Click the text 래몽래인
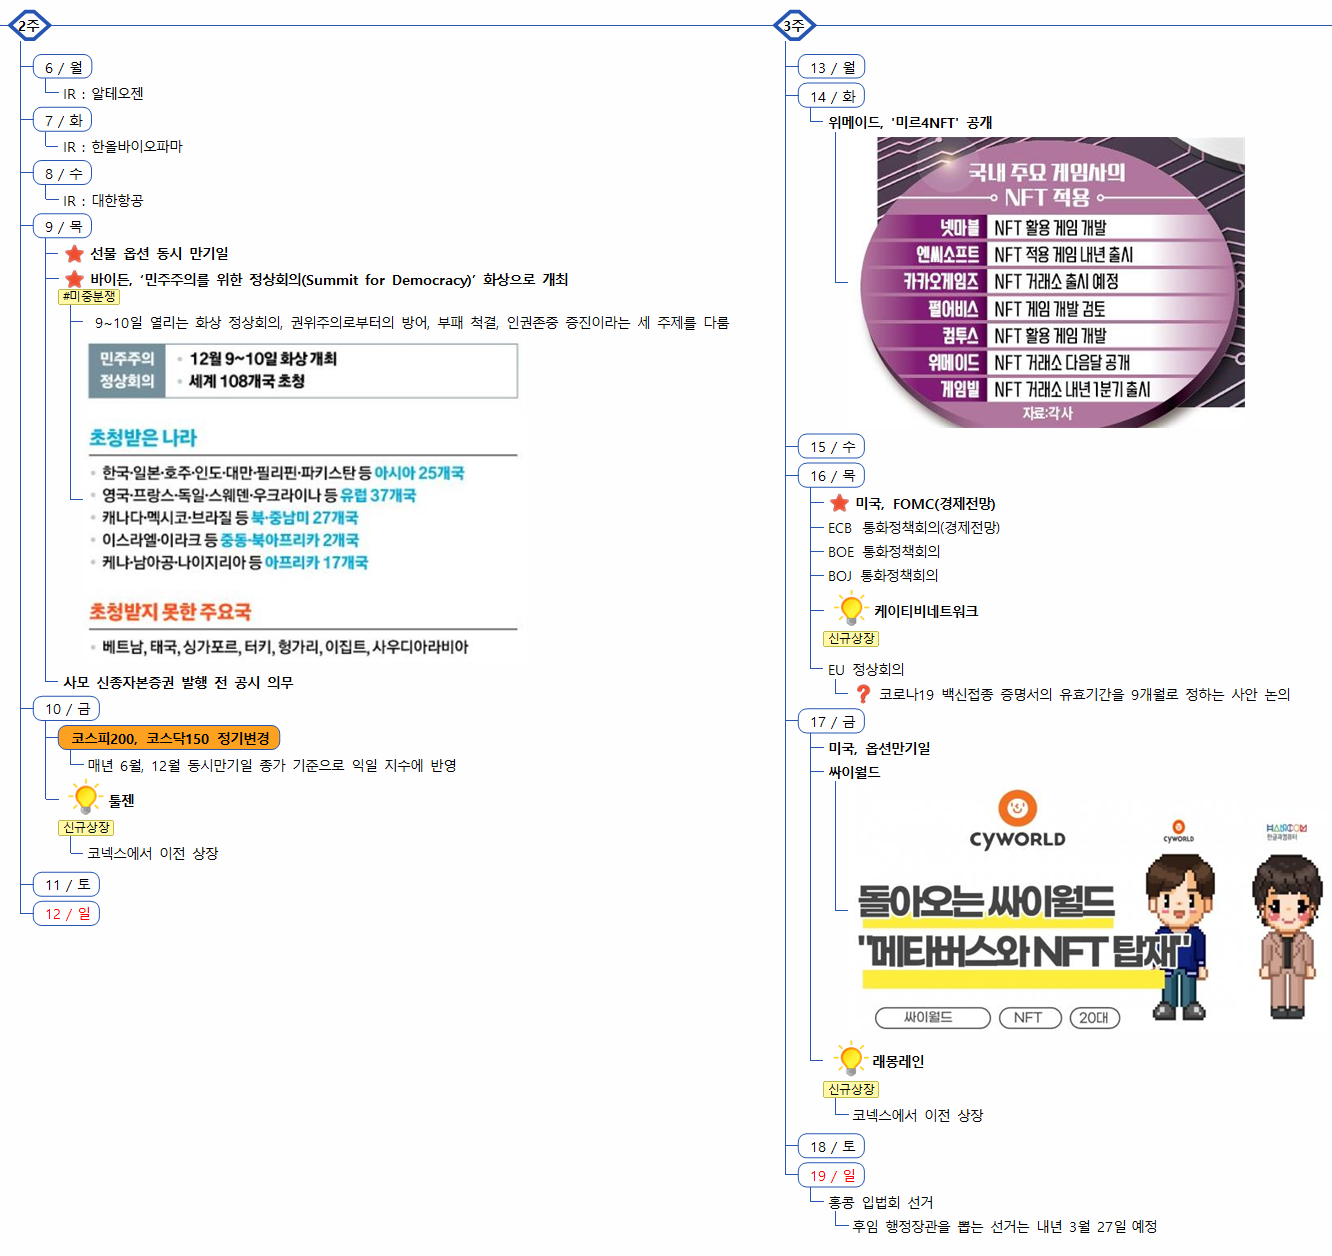Screen dimensions: 1332x1256 (x=898, y=1061)
